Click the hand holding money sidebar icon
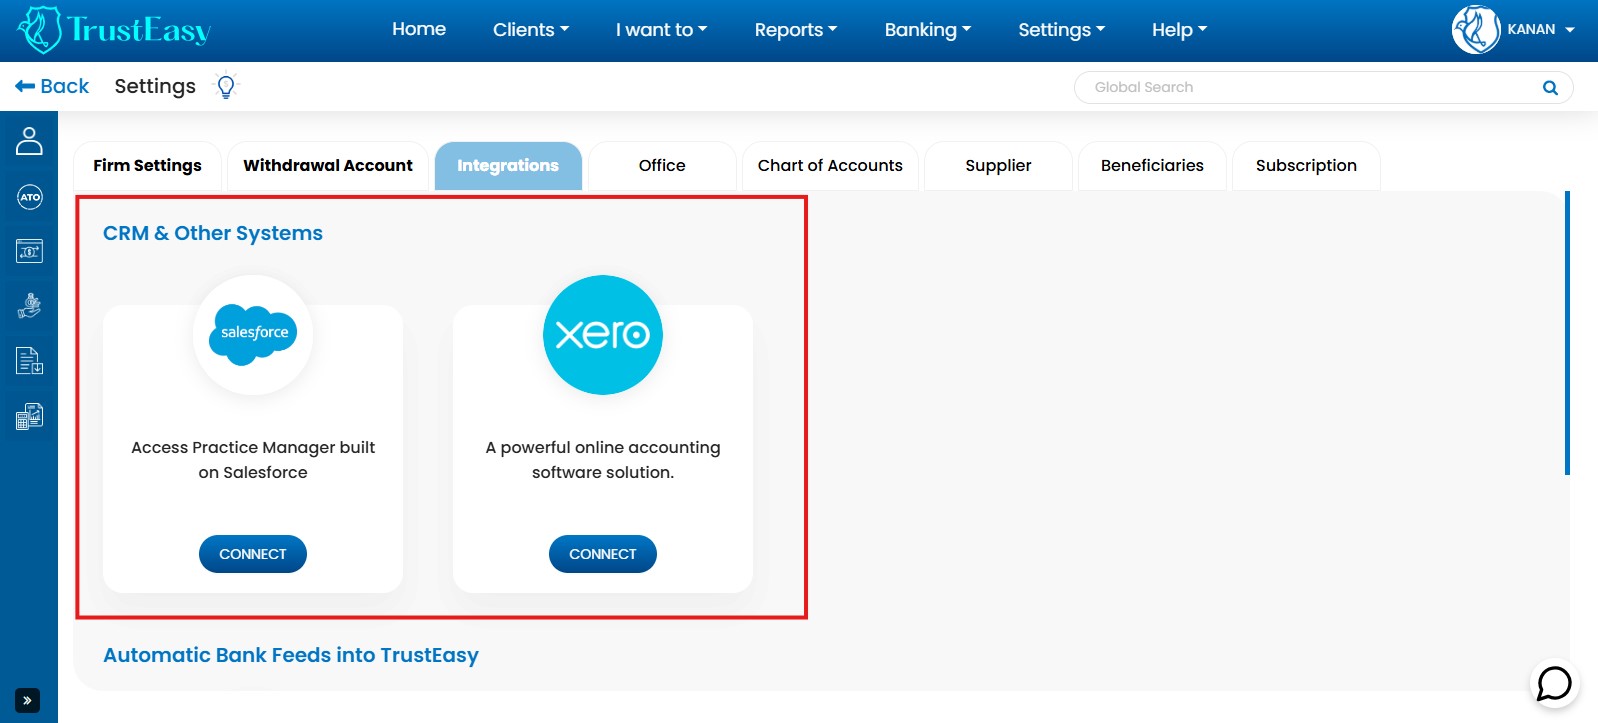This screenshot has width=1598, height=723. click(x=29, y=306)
